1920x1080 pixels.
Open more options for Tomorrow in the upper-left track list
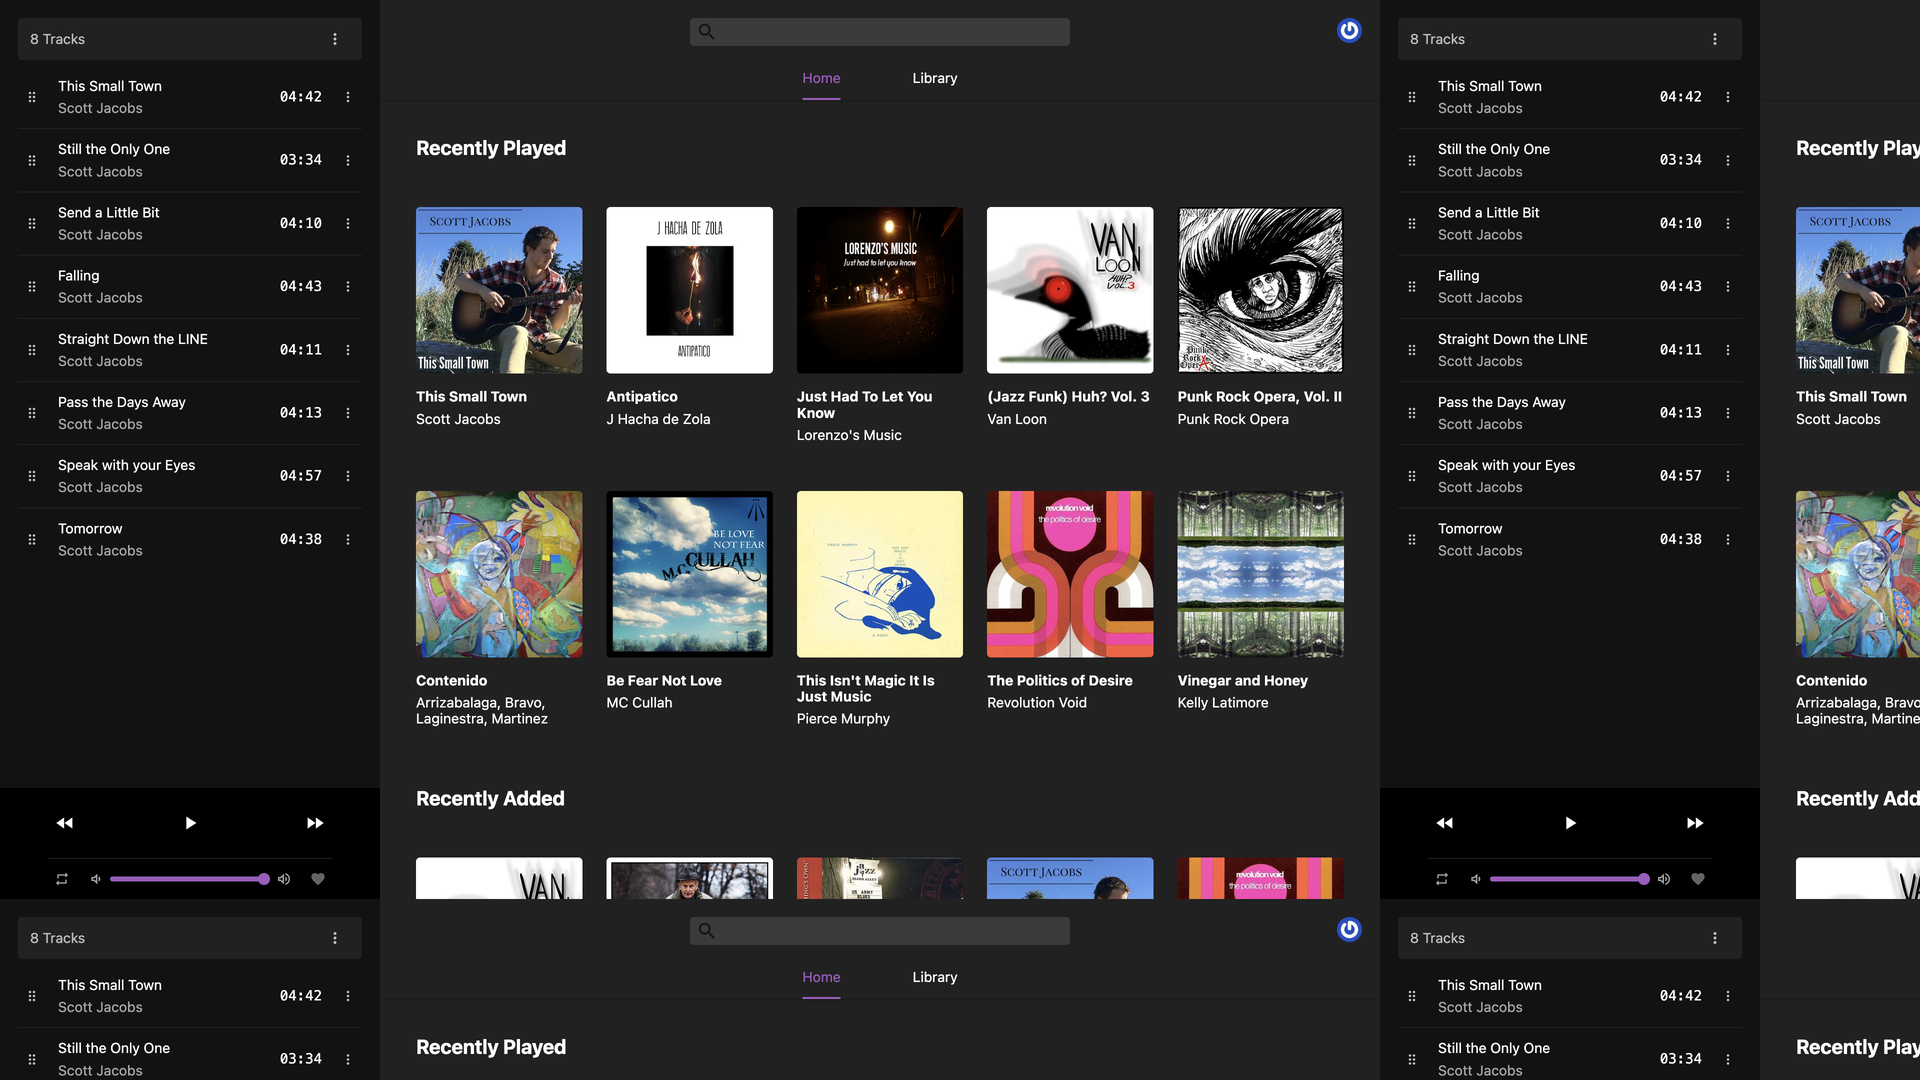point(348,539)
